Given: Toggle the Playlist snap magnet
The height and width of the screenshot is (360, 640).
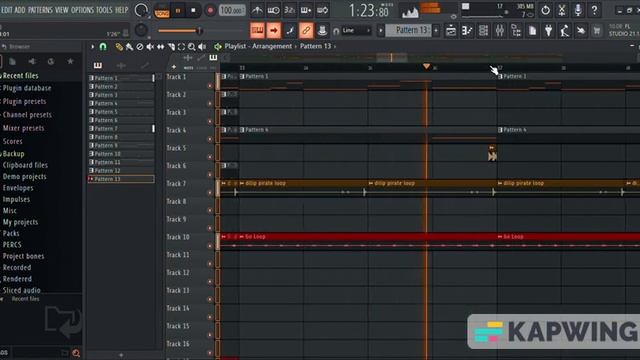Looking at the screenshot, I should point(103,47).
